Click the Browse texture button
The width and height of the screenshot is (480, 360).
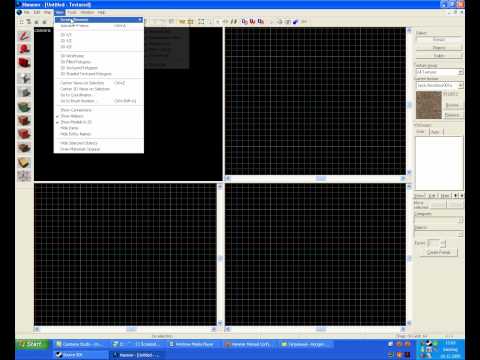[x=453, y=106]
